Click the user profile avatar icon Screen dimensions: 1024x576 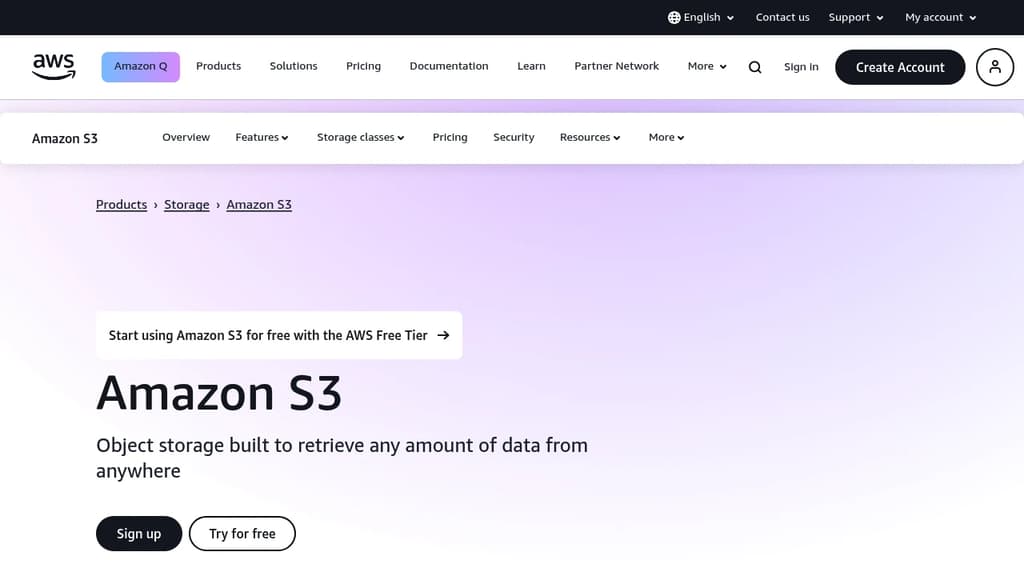point(995,67)
